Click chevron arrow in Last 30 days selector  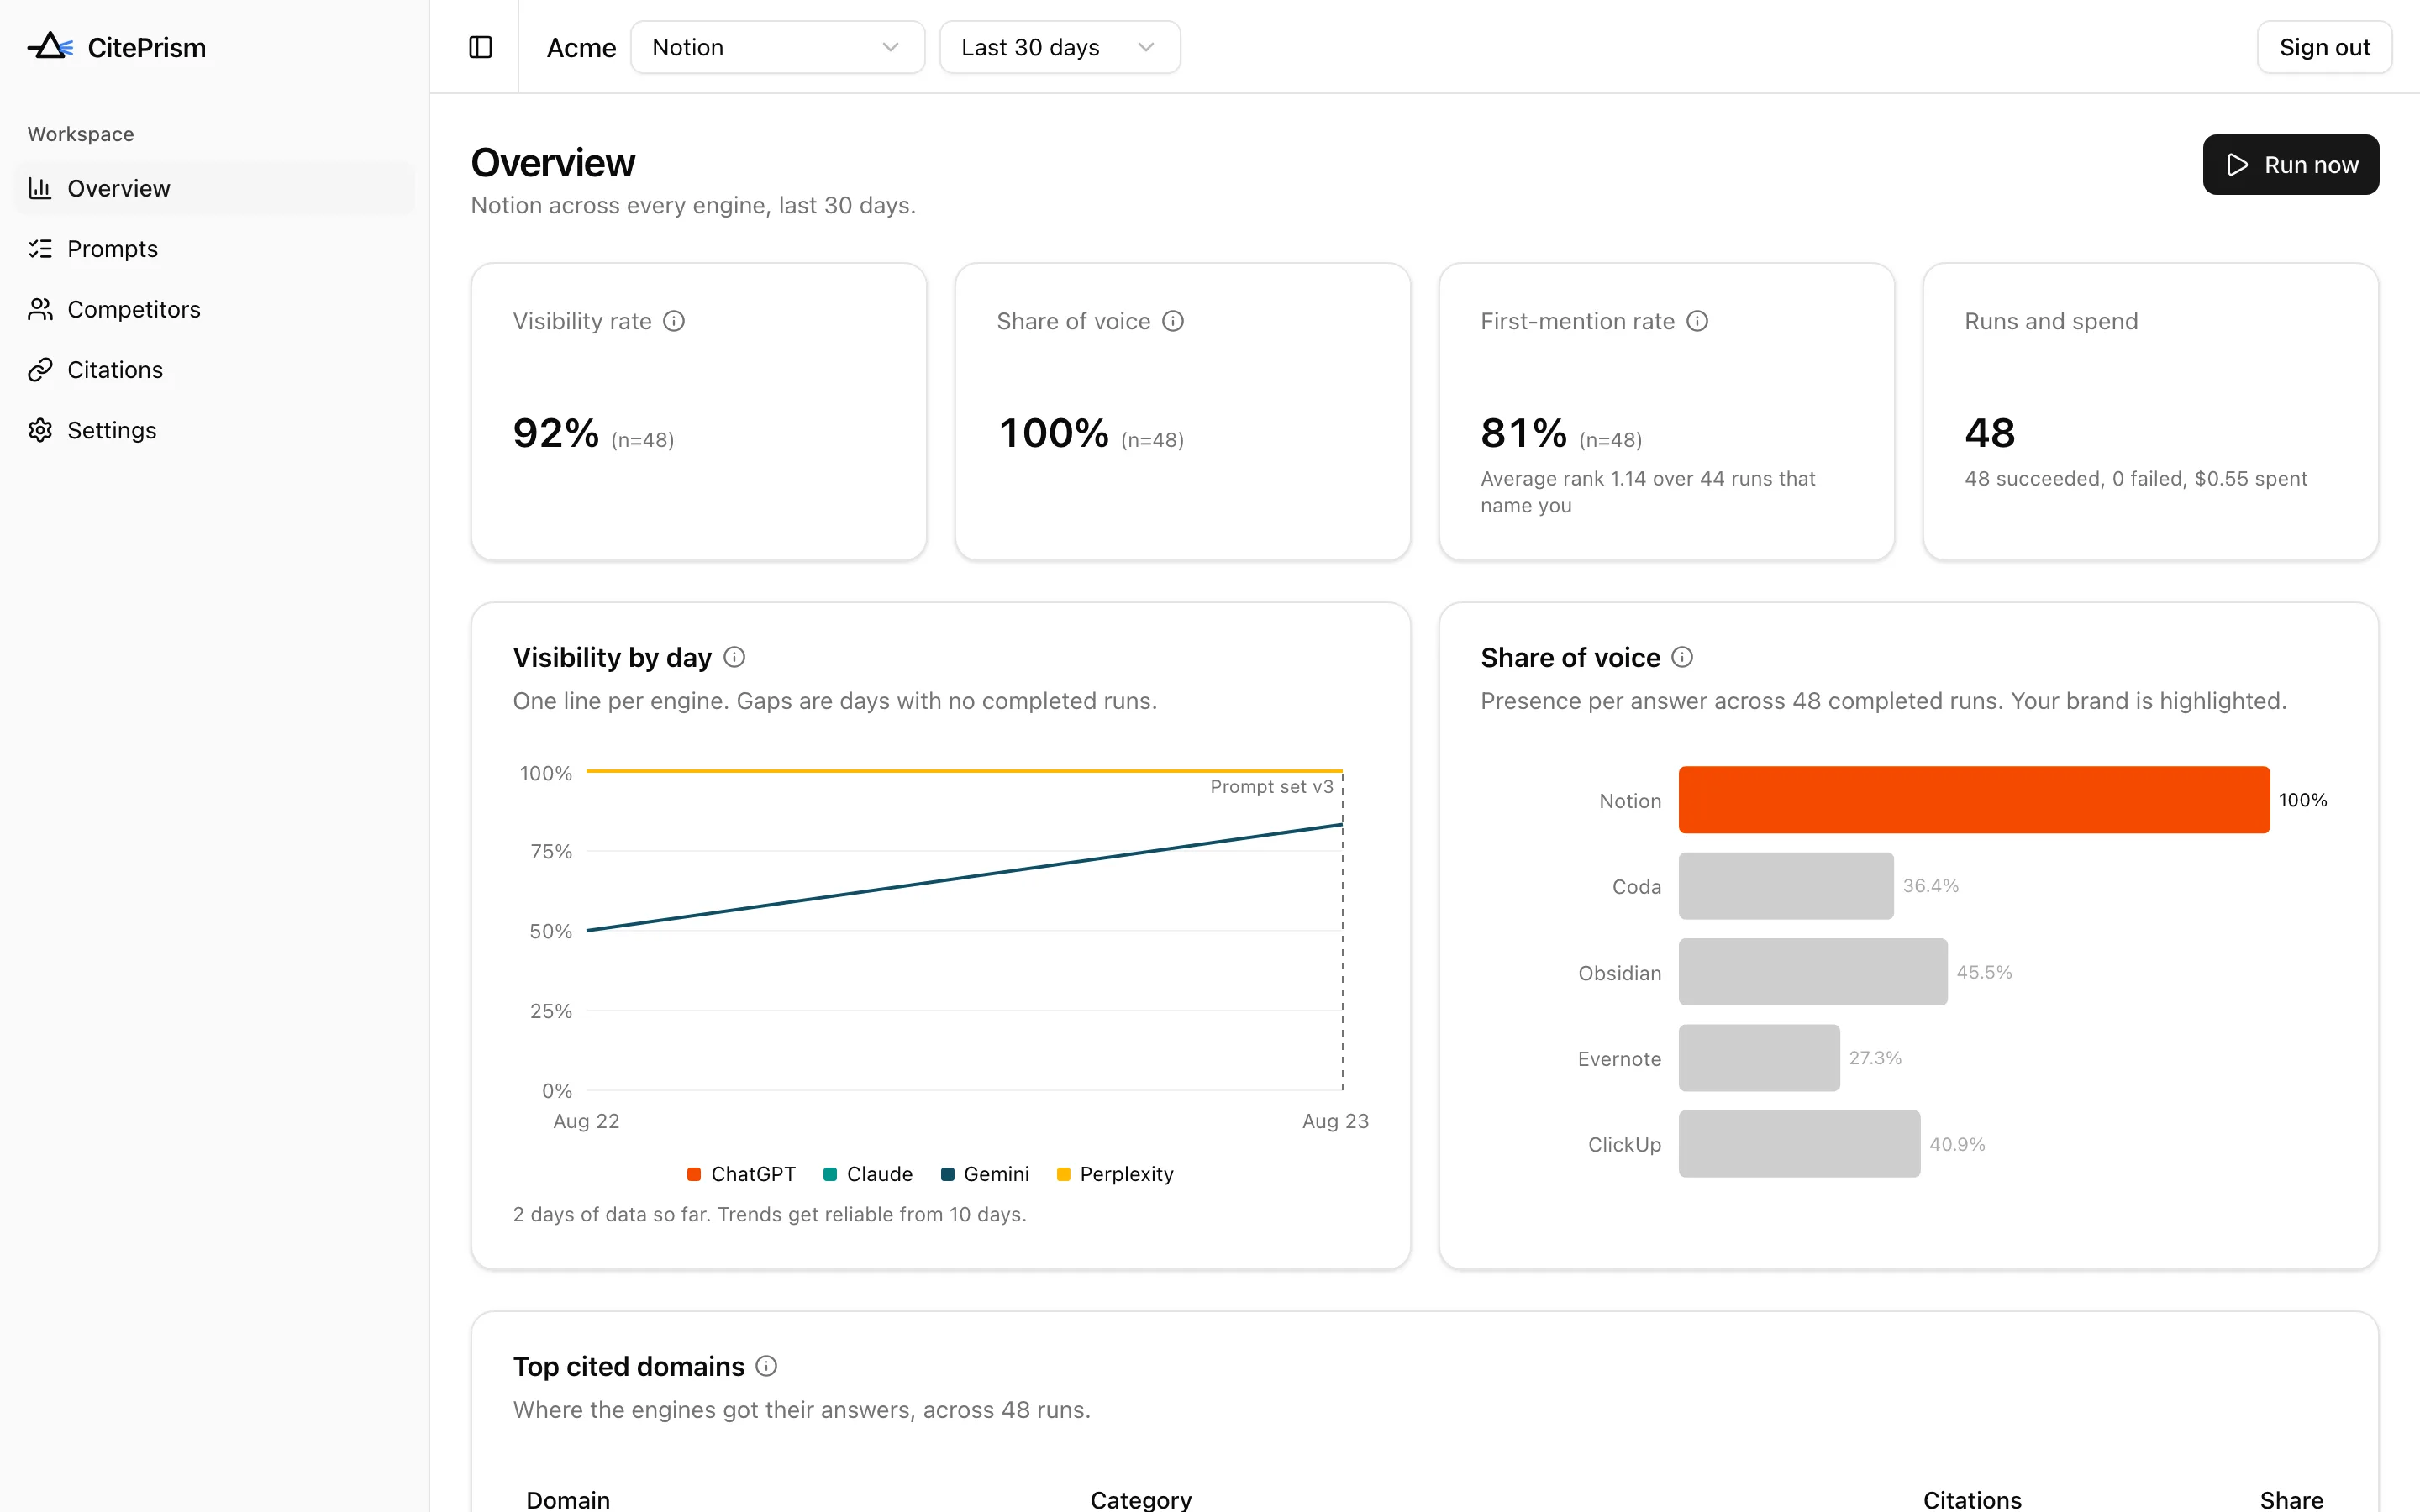click(x=1146, y=47)
